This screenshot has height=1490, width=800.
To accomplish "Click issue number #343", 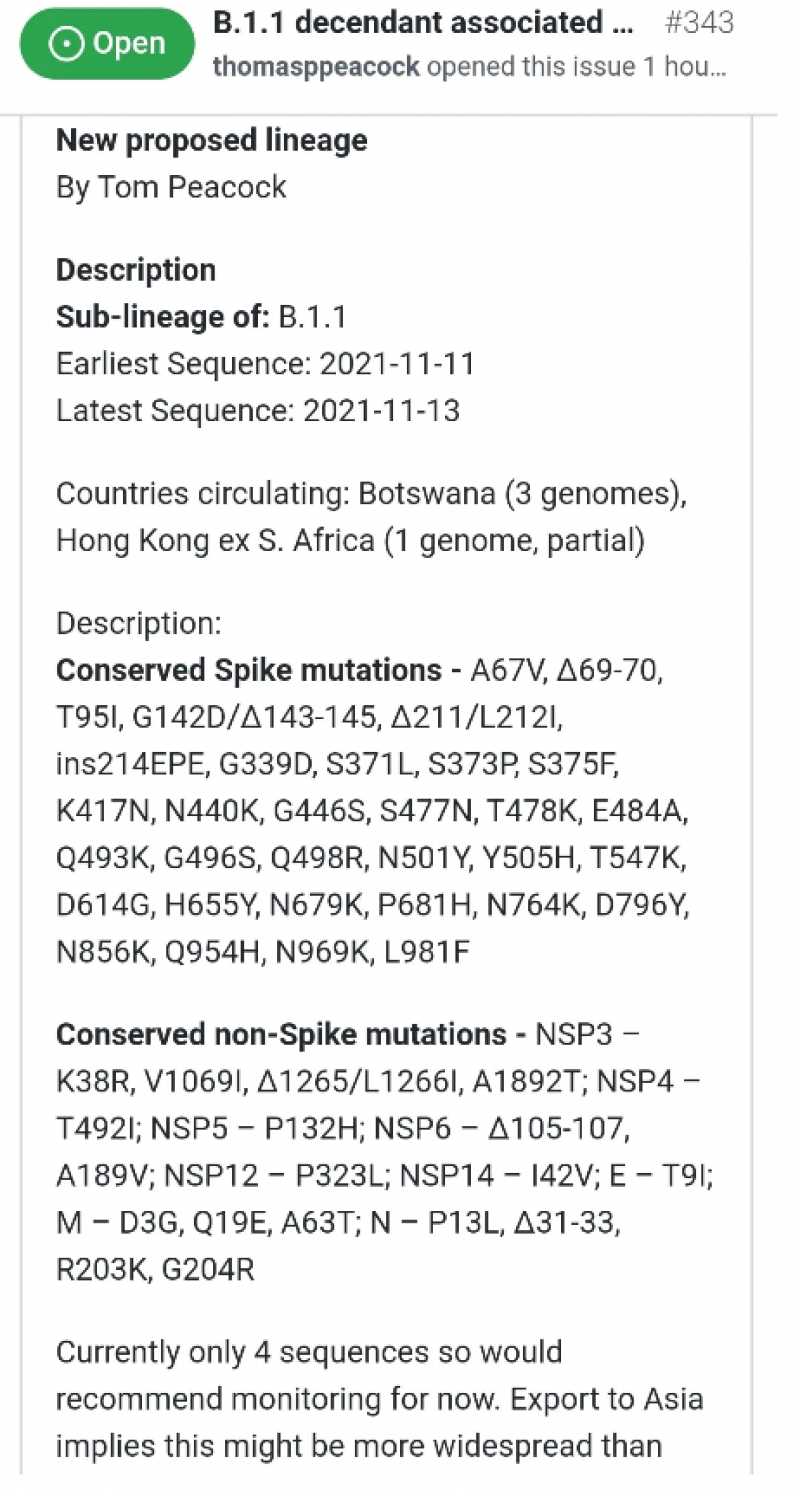I will pyautogui.click(x=699, y=24).
